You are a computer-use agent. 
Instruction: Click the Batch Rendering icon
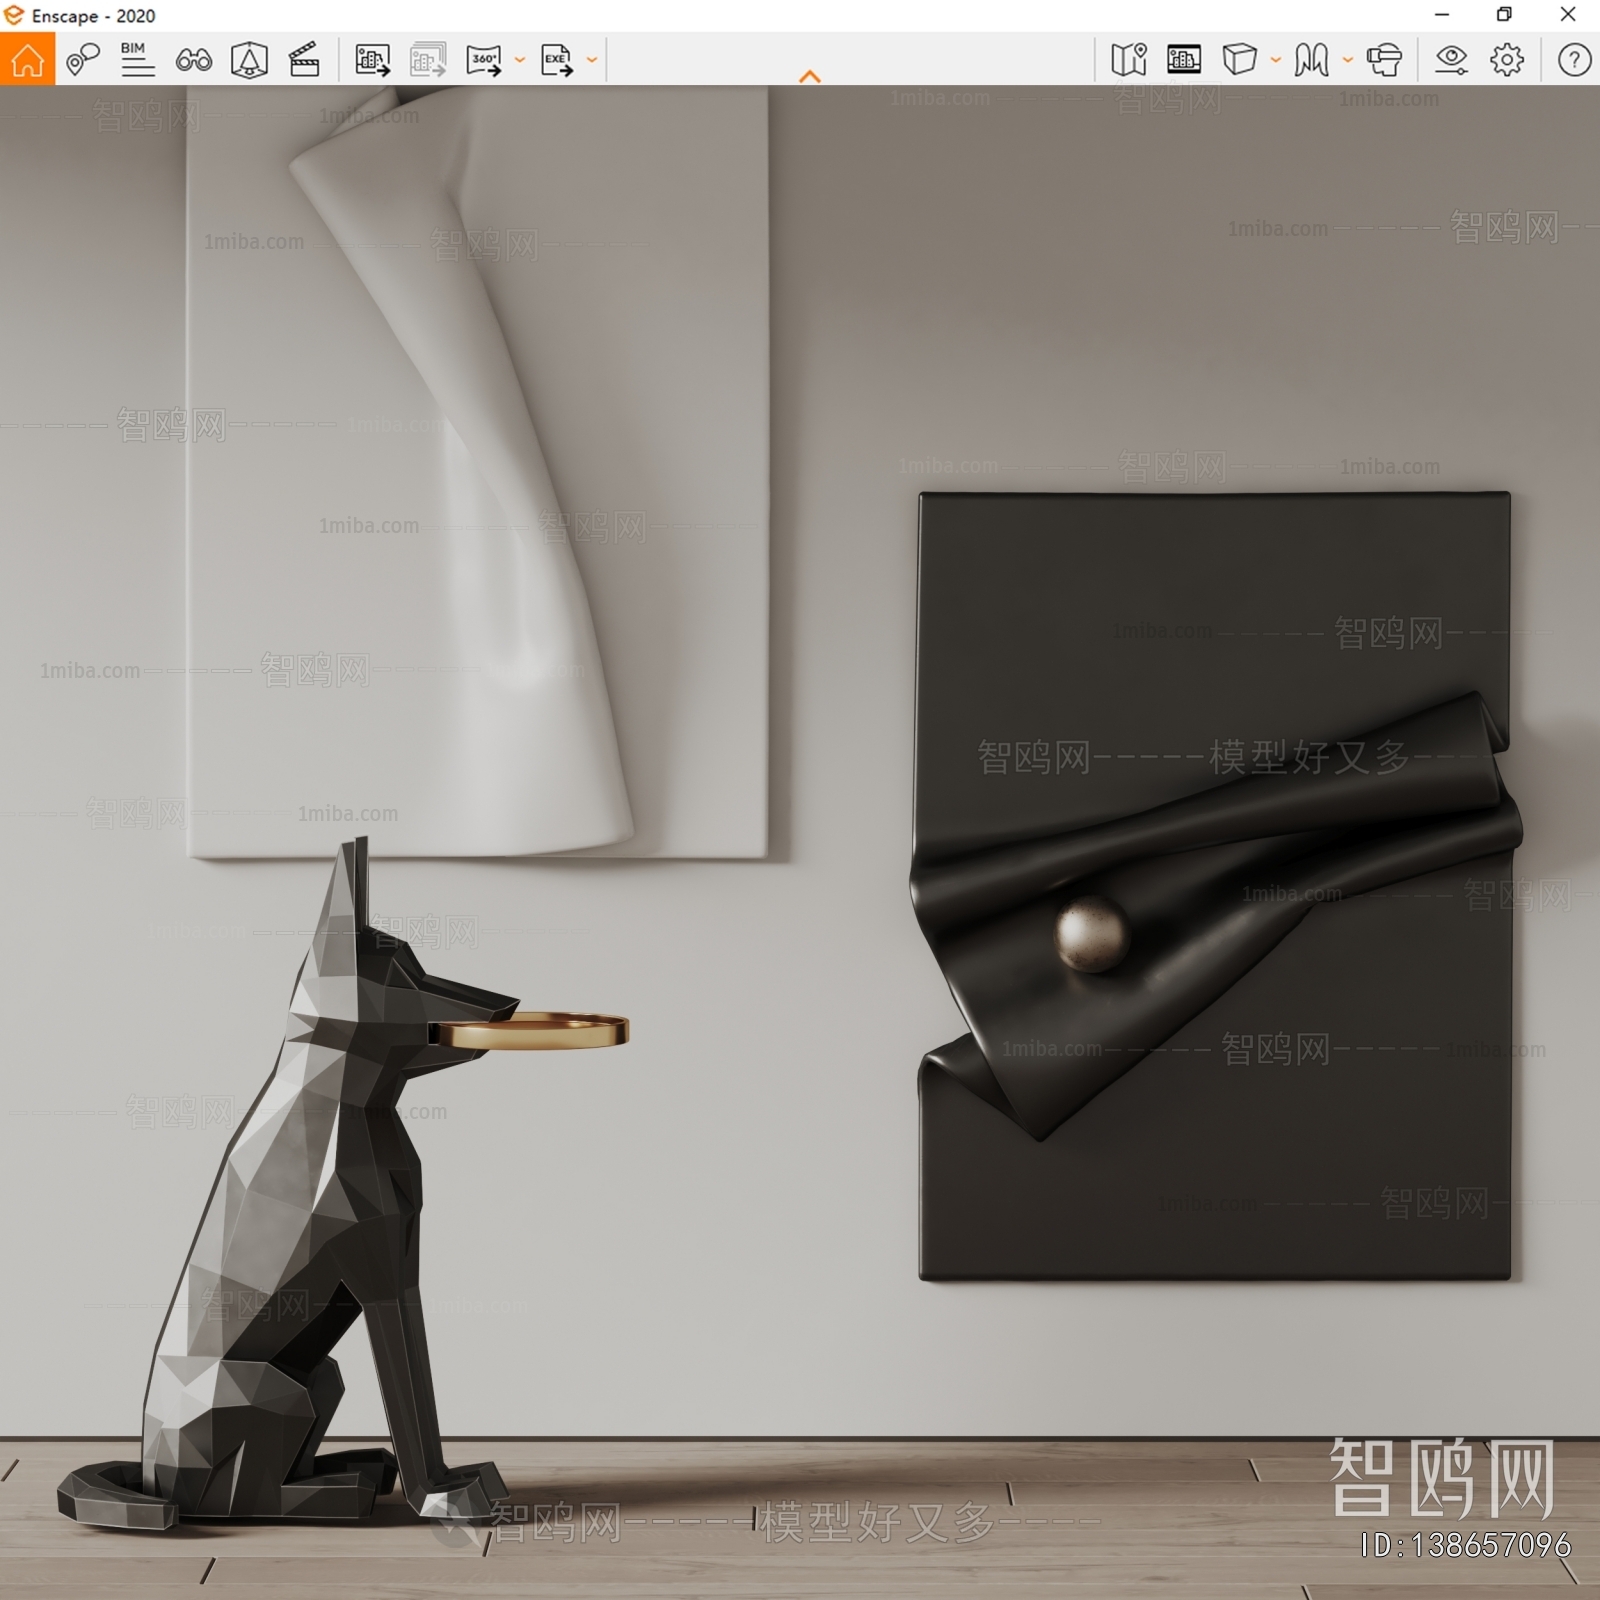428,60
